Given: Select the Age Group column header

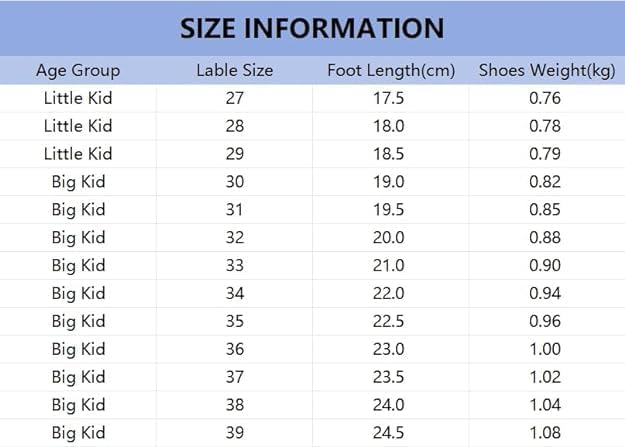Looking at the screenshot, I should (78, 70).
